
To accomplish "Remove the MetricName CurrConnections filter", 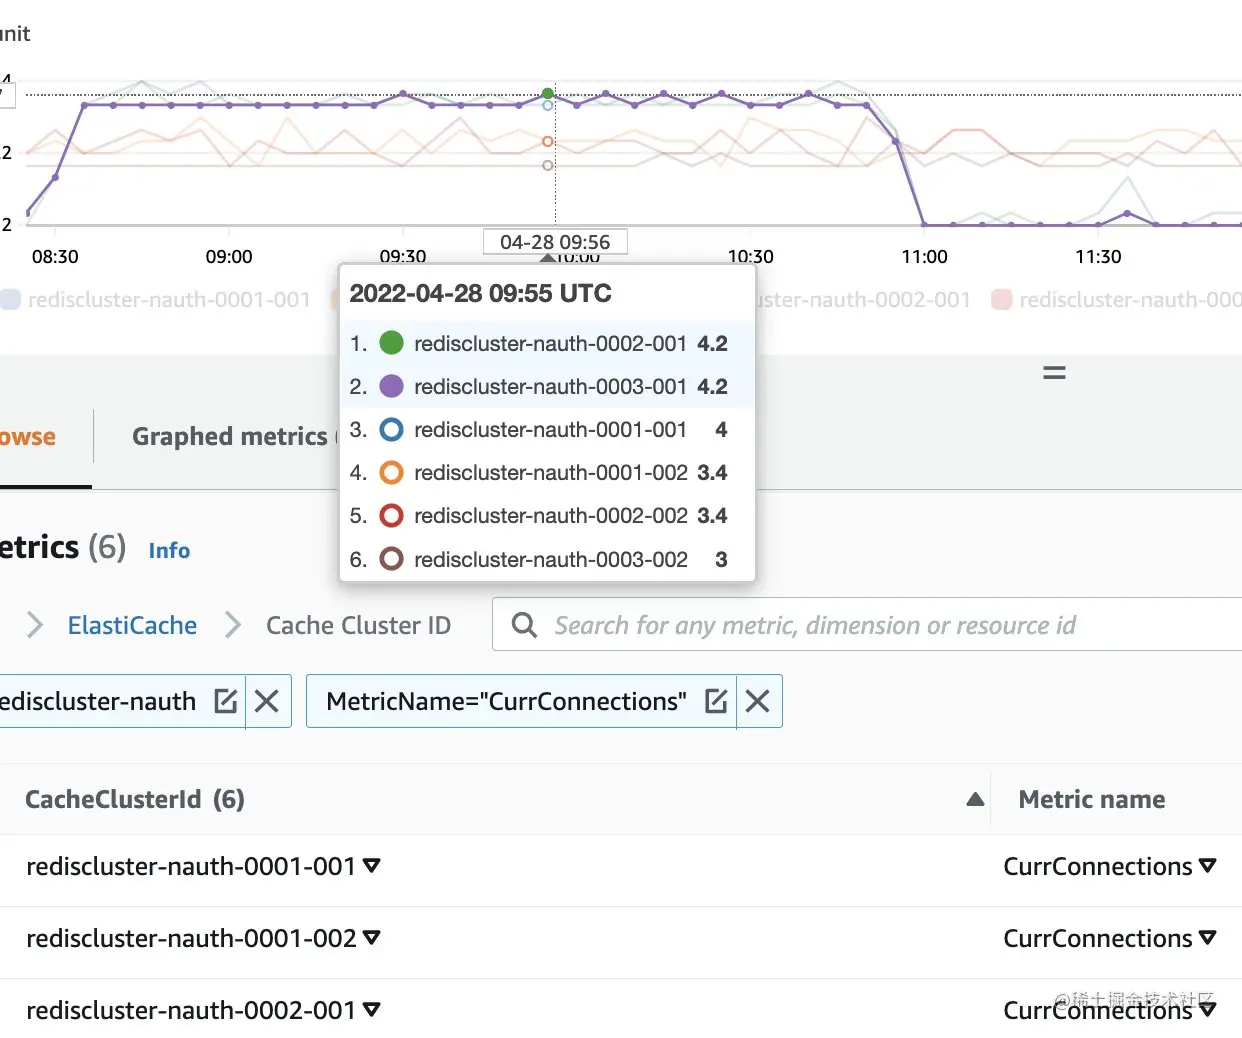I will coord(758,701).
